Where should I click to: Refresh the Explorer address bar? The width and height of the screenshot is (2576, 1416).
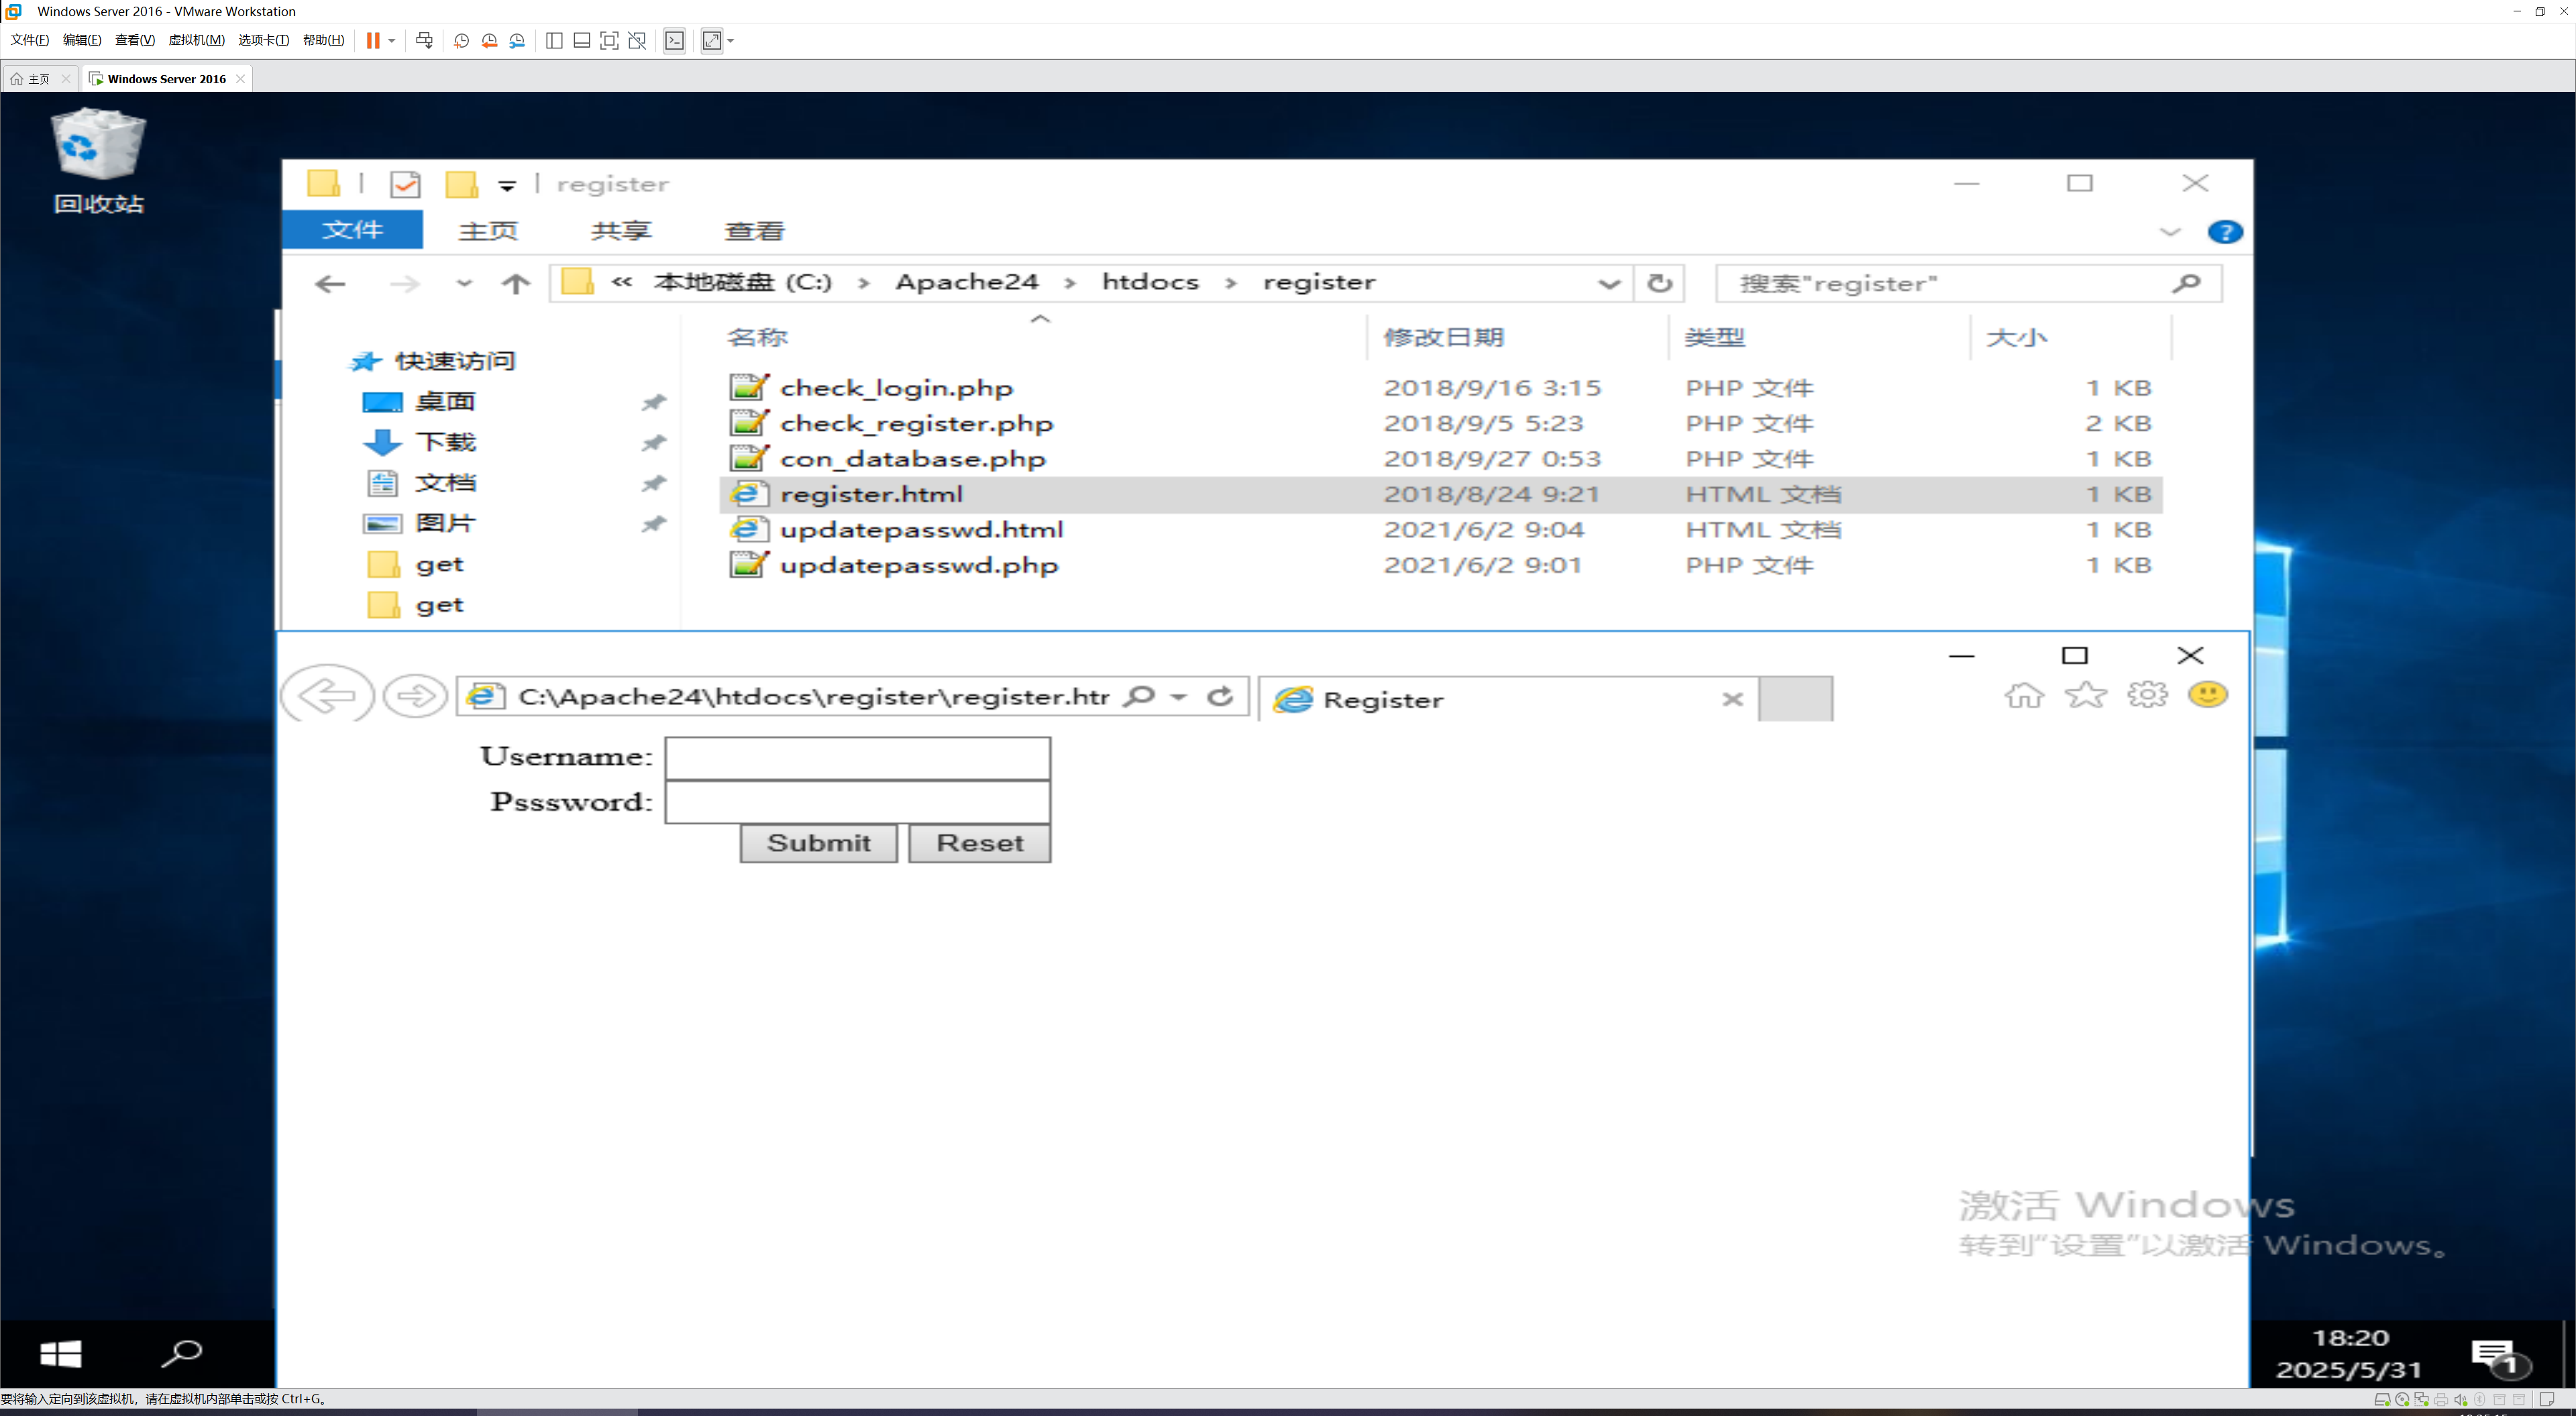coord(1660,284)
